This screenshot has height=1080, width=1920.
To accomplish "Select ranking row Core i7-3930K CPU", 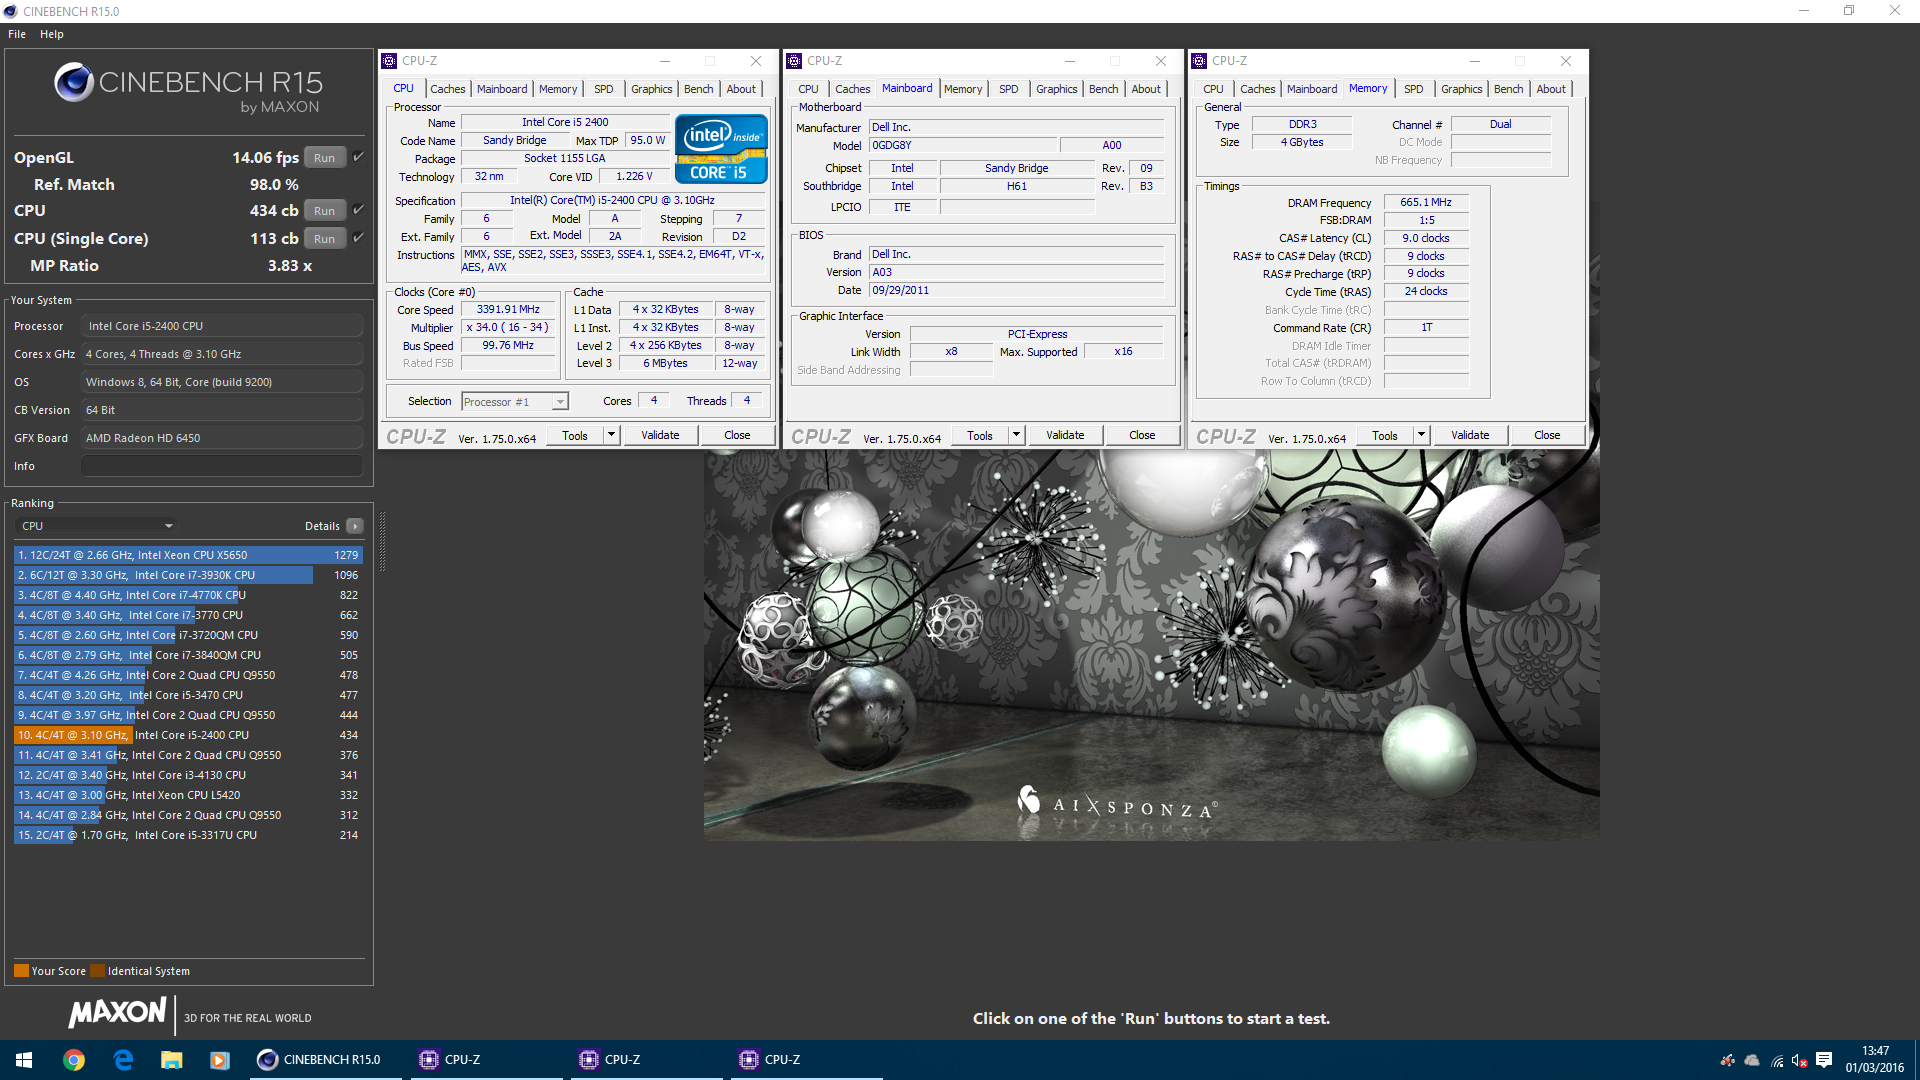I will (x=188, y=575).
